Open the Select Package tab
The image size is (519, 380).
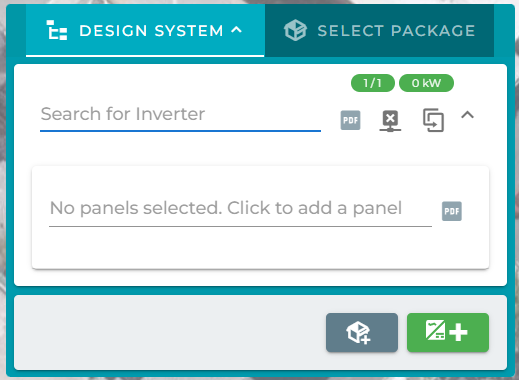pyautogui.click(x=379, y=30)
